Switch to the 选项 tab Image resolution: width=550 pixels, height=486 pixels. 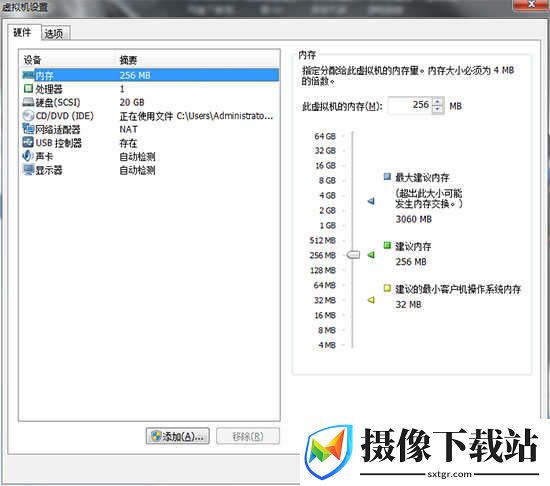click(x=54, y=33)
